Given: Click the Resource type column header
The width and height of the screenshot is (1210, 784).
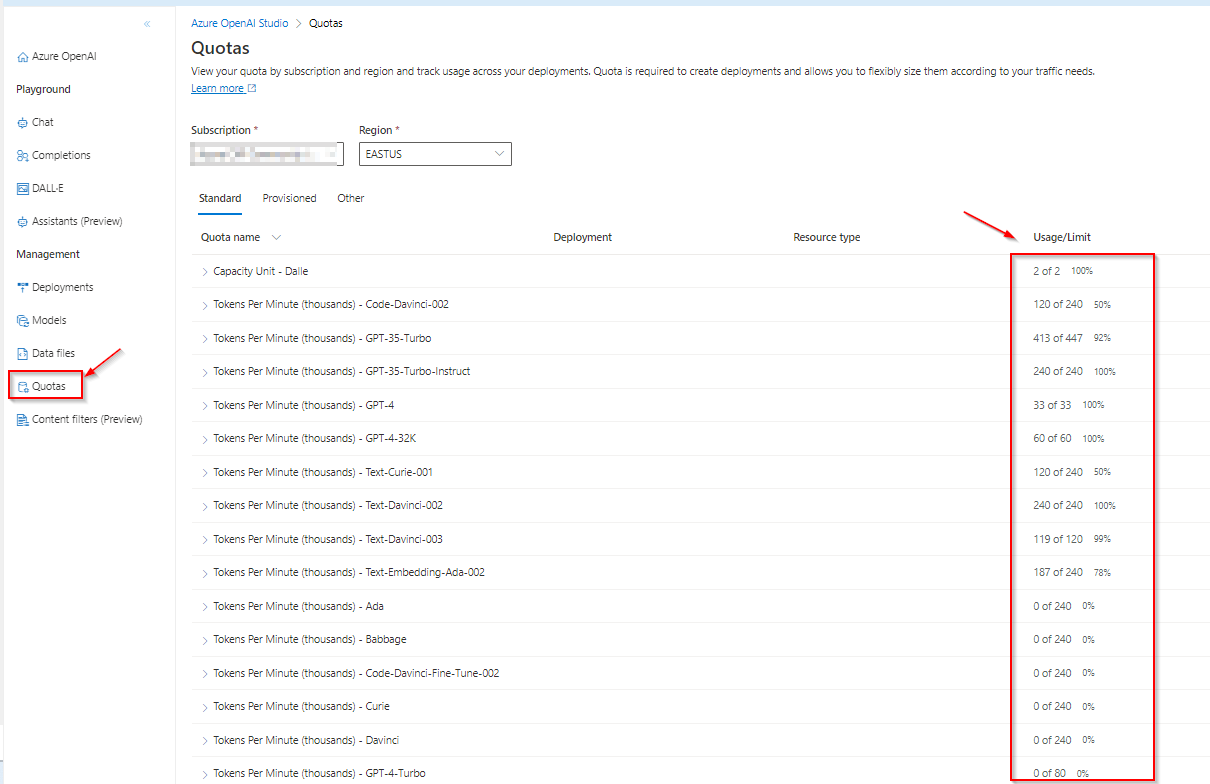Looking at the screenshot, I should pyautogui.click(x=827, y=238).
